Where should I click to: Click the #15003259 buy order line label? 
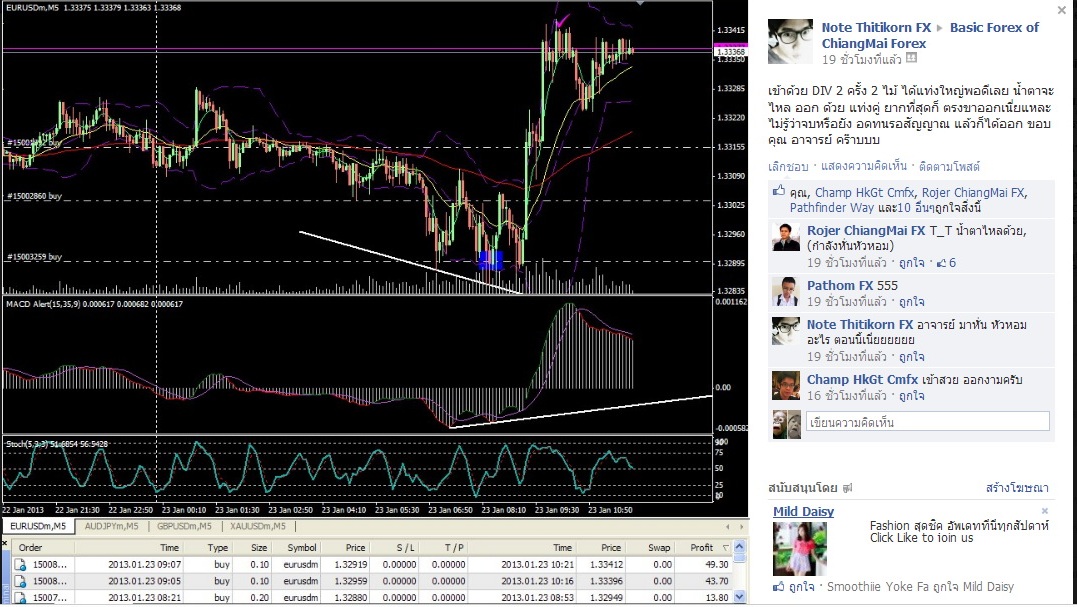pos(34,257)
